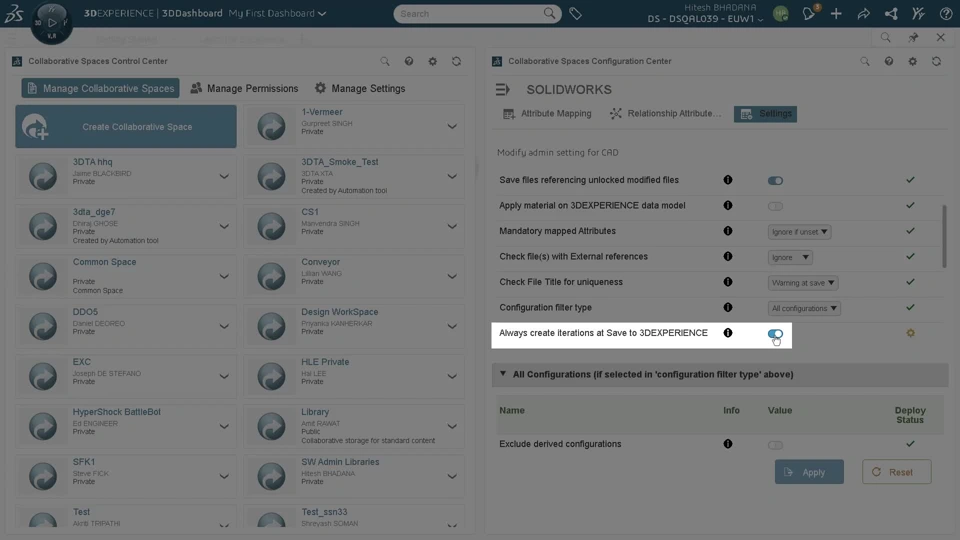This screenshot has width=960, height=540.
Task: Click info icon for Always create iterations
Action: pyautogui.click(x=727, y=332)
